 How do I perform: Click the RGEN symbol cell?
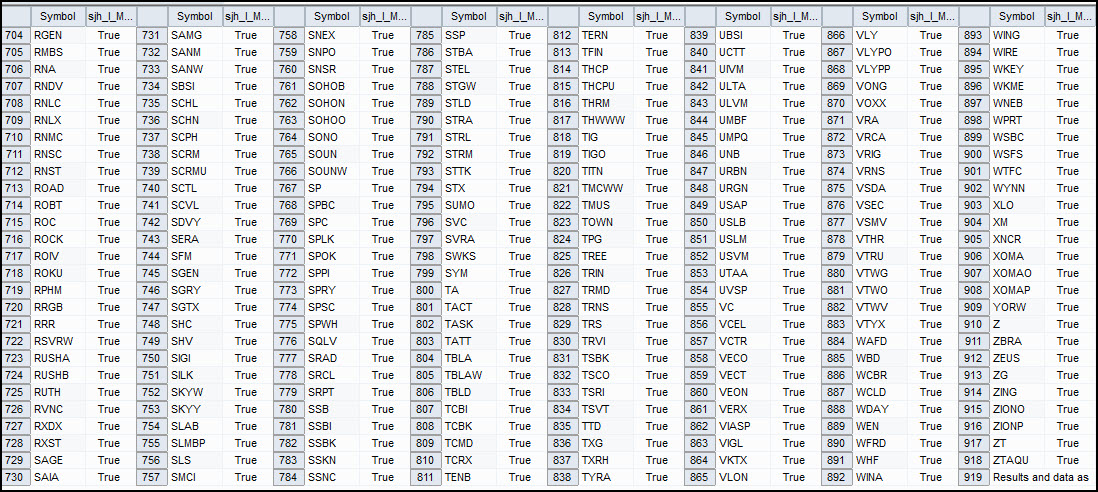point(58,35)
